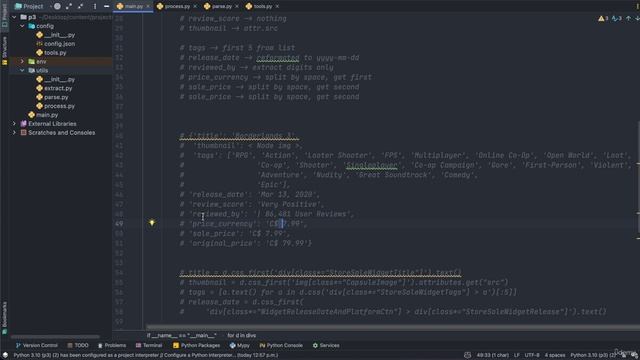
Task: Hide the Project panel with minus icon
Action: coord(106,6)
